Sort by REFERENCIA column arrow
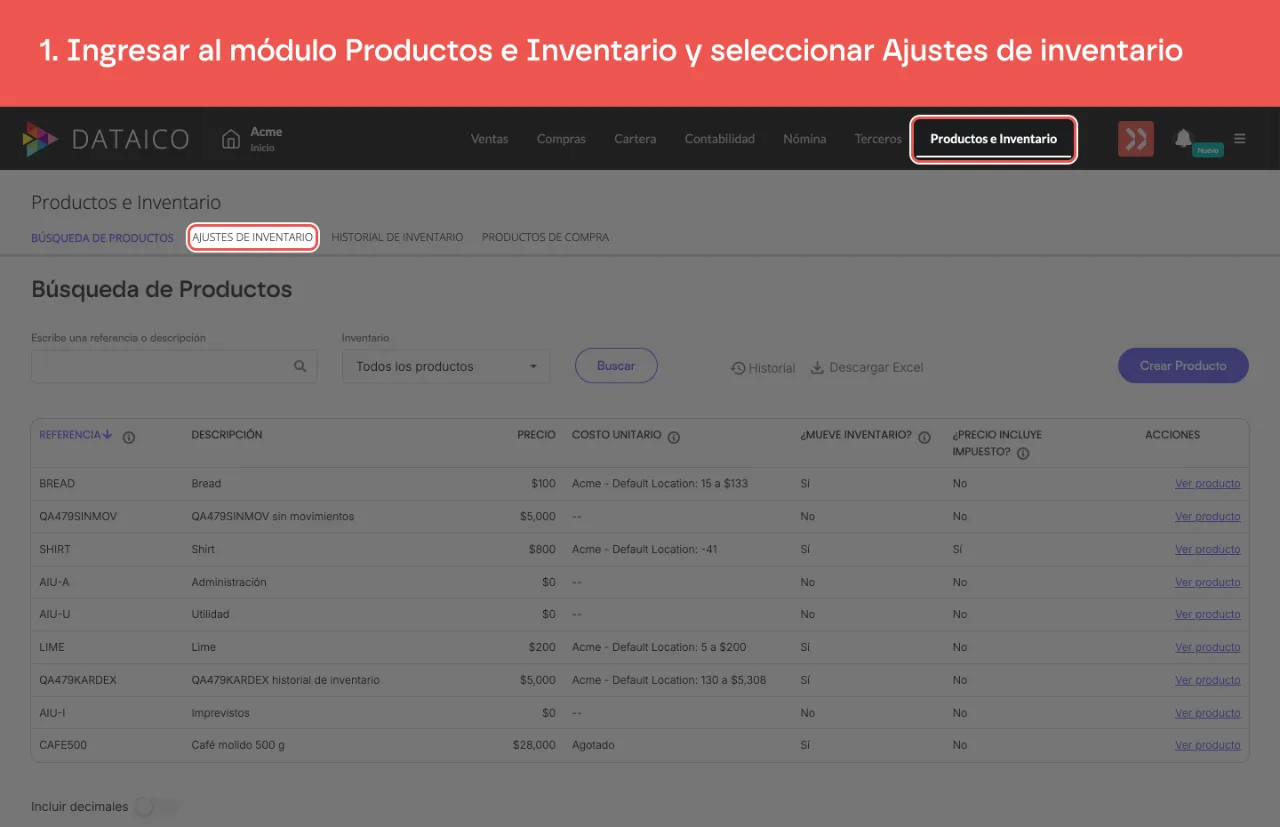This screenshot has width=1280, height=827. pos(108,435)
